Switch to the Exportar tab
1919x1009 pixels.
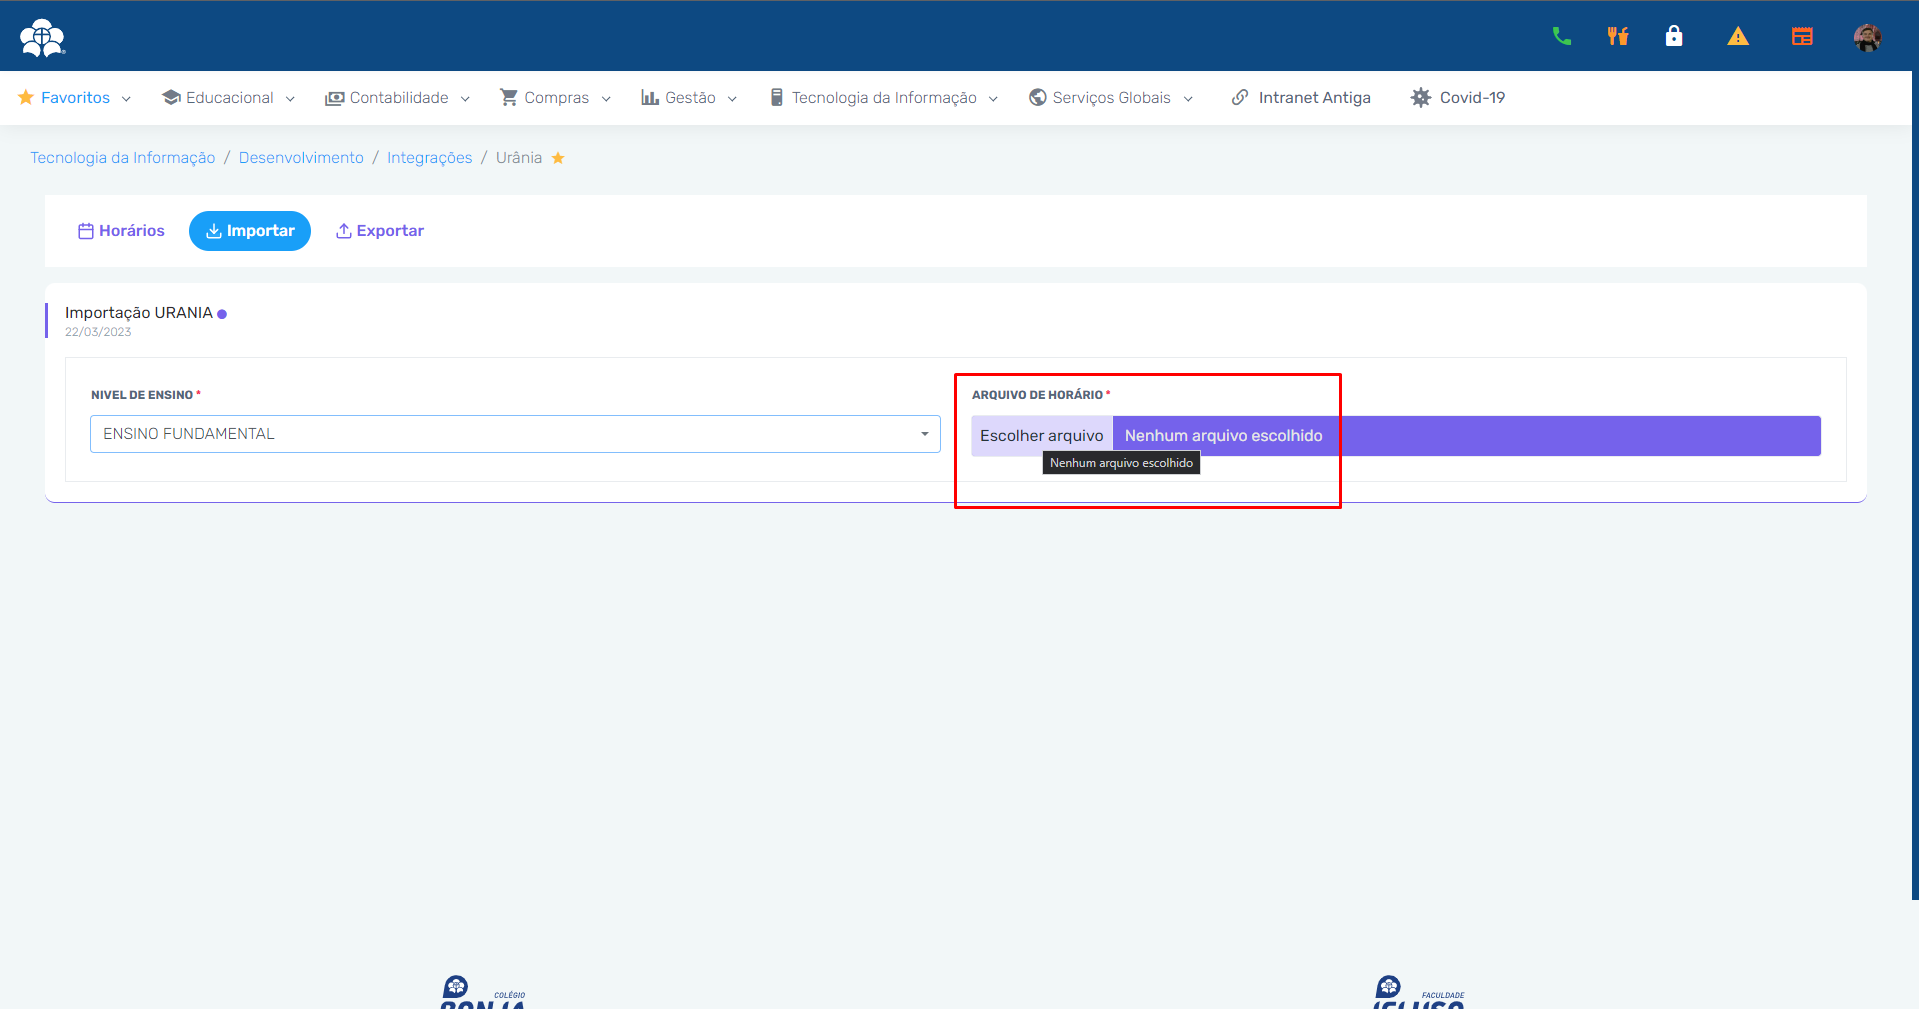380,231
